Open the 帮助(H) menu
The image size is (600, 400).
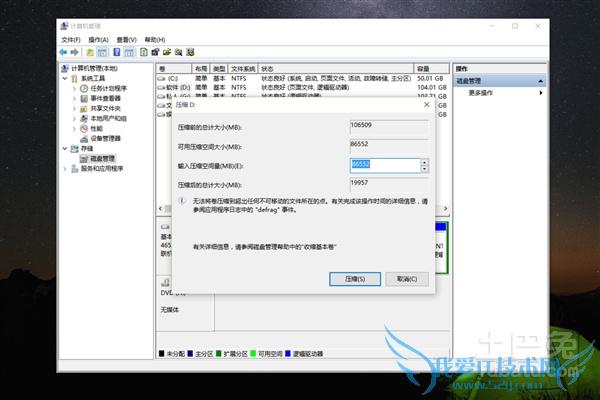155,40
